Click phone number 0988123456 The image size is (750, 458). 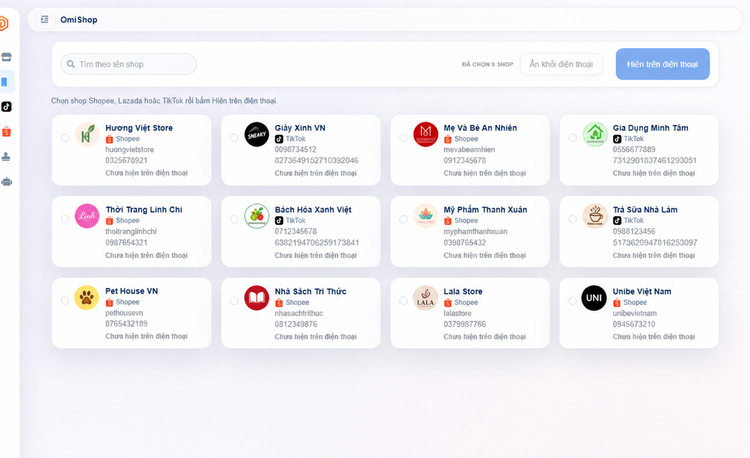(x=634, y=231)
